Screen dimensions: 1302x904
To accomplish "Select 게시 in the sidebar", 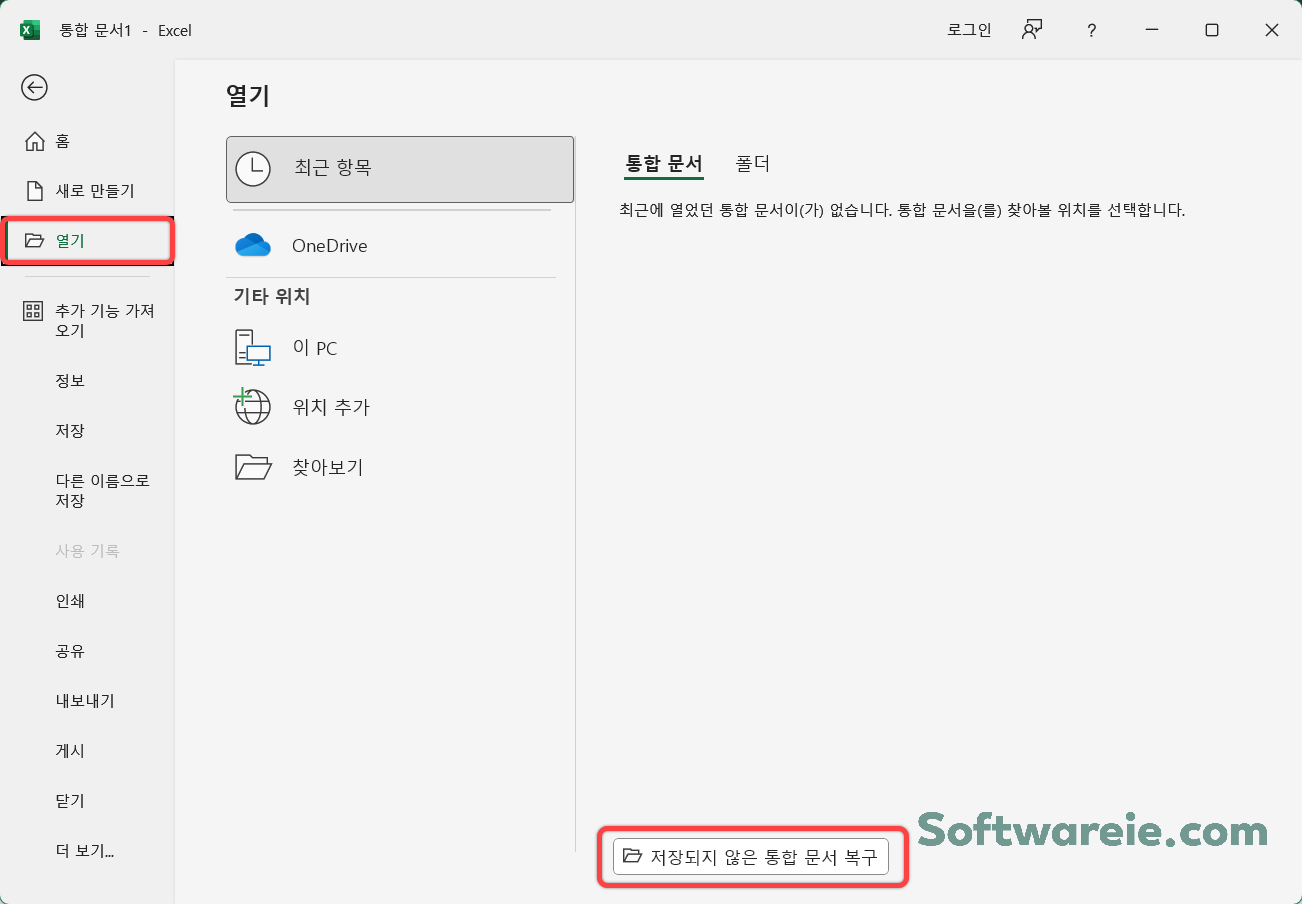I will [70, 751].
